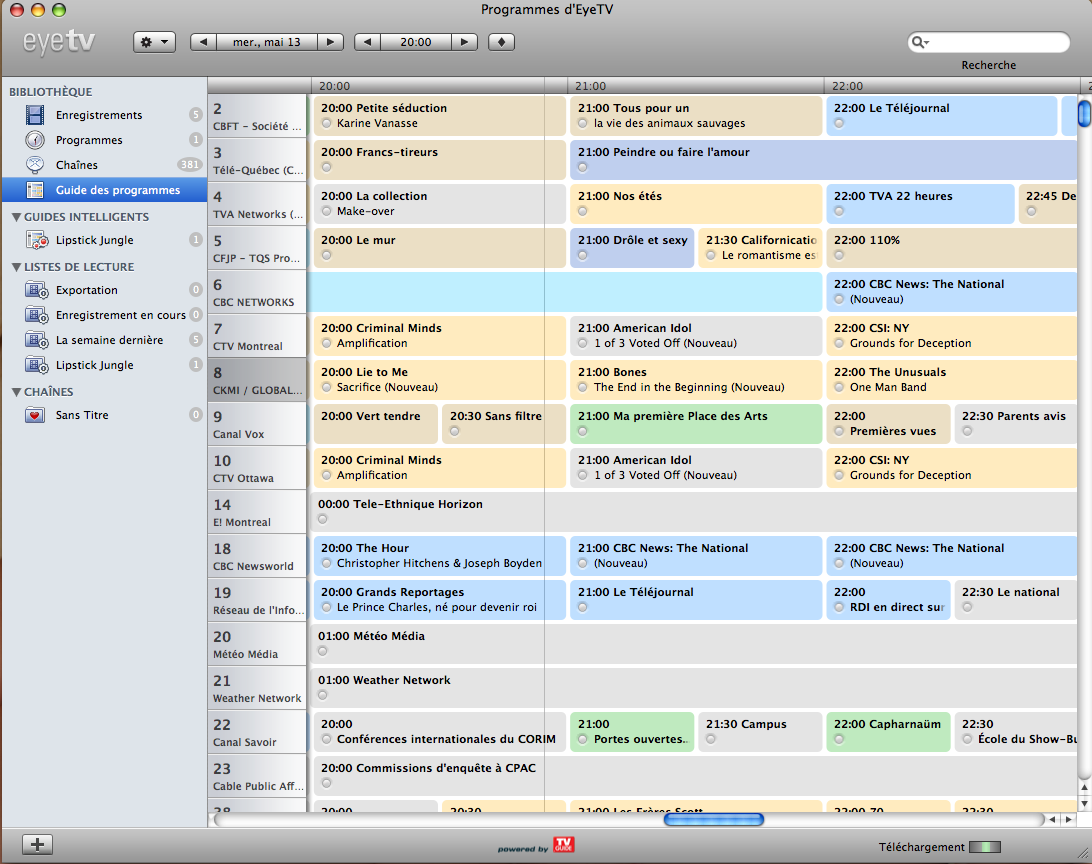1092x864 pixels.
Task: Go to previous day arrow
Action: [x=203, y=42]
